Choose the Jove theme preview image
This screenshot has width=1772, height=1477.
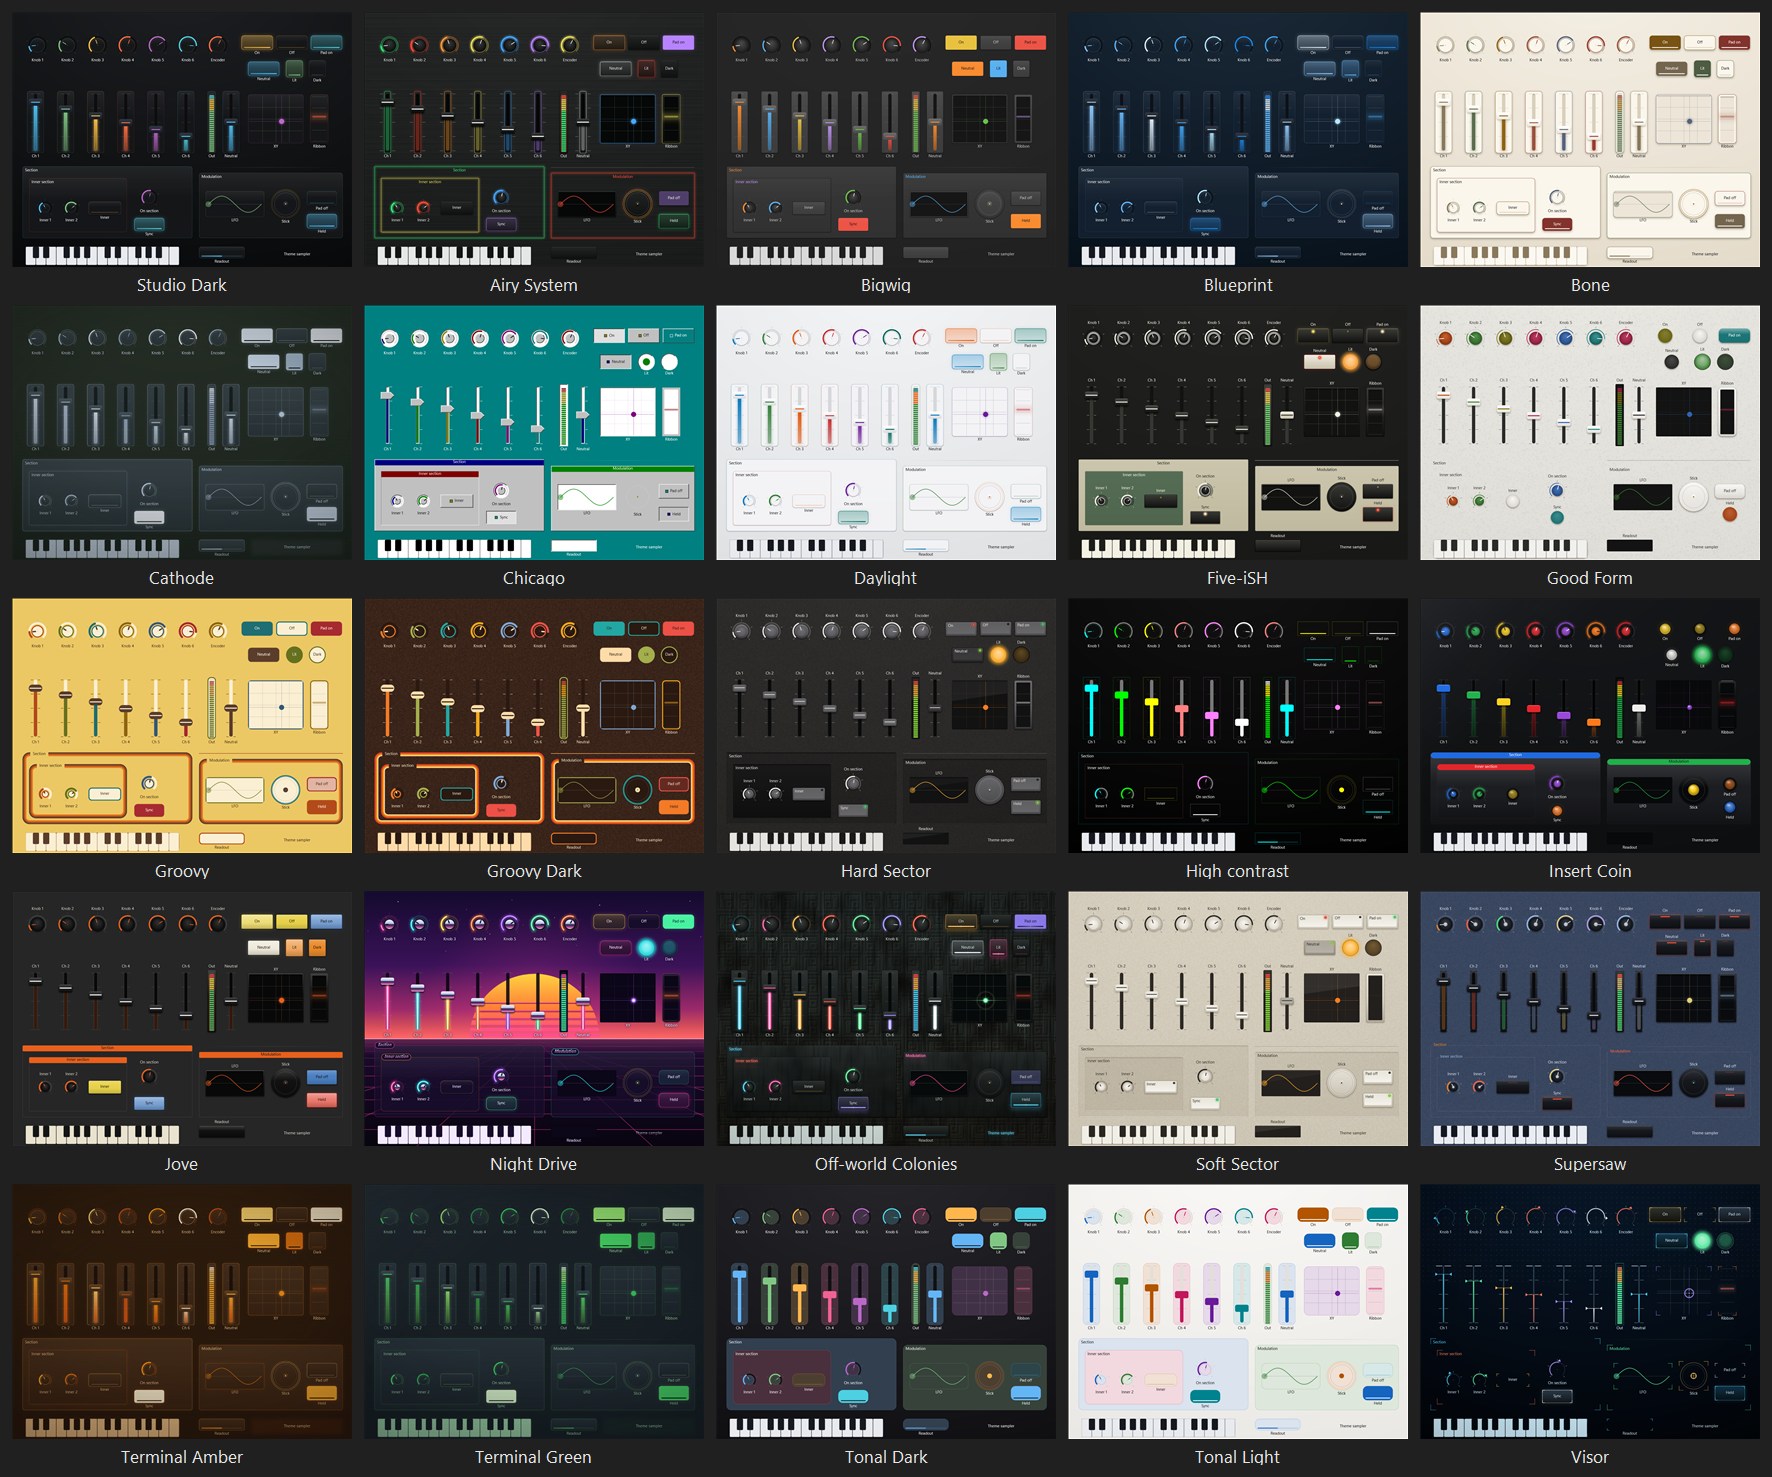182,1019
